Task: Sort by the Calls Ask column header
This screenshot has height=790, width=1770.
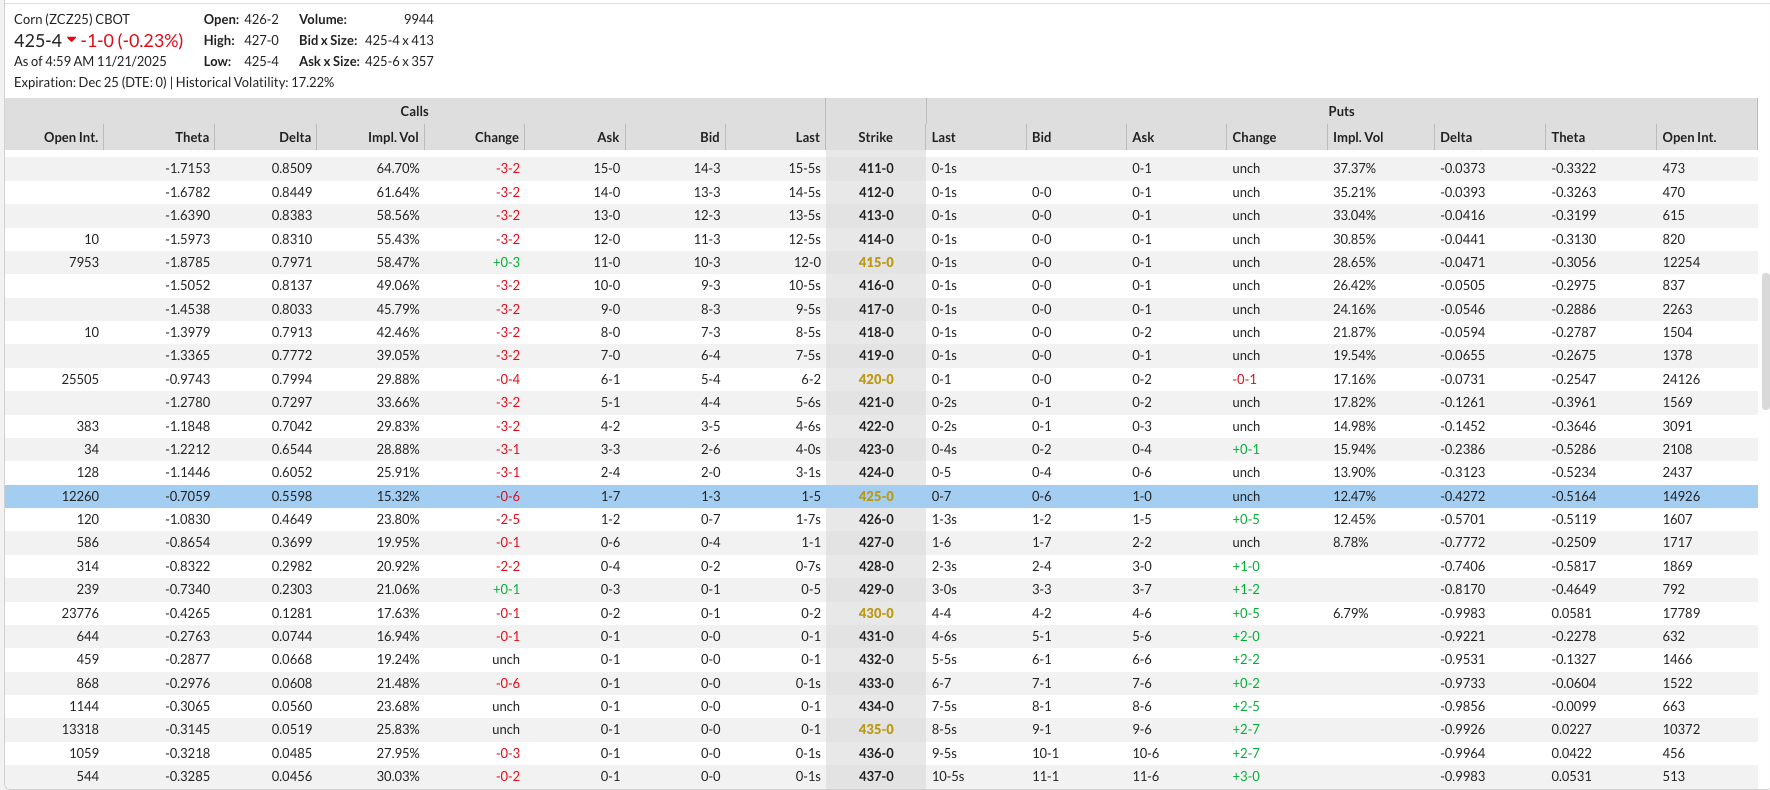Action: pos(608,137)
